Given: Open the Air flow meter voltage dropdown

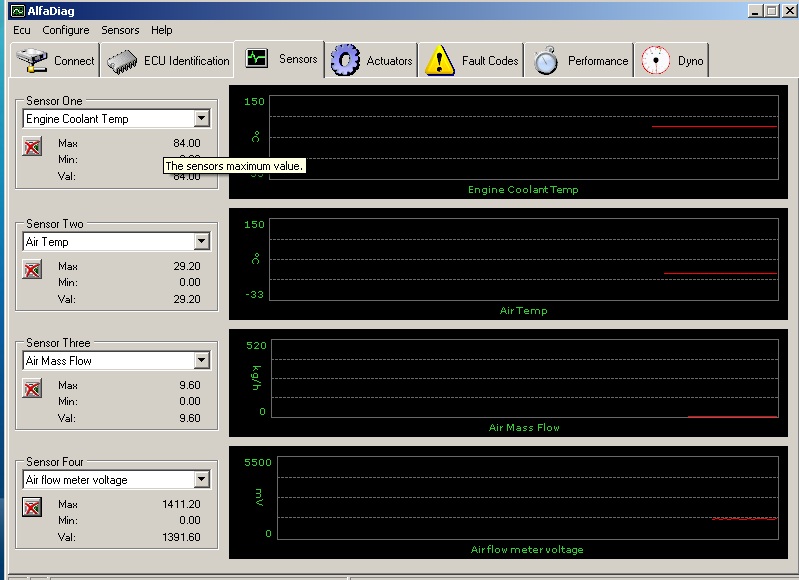Looking at the screenshot, I should 202,480.
